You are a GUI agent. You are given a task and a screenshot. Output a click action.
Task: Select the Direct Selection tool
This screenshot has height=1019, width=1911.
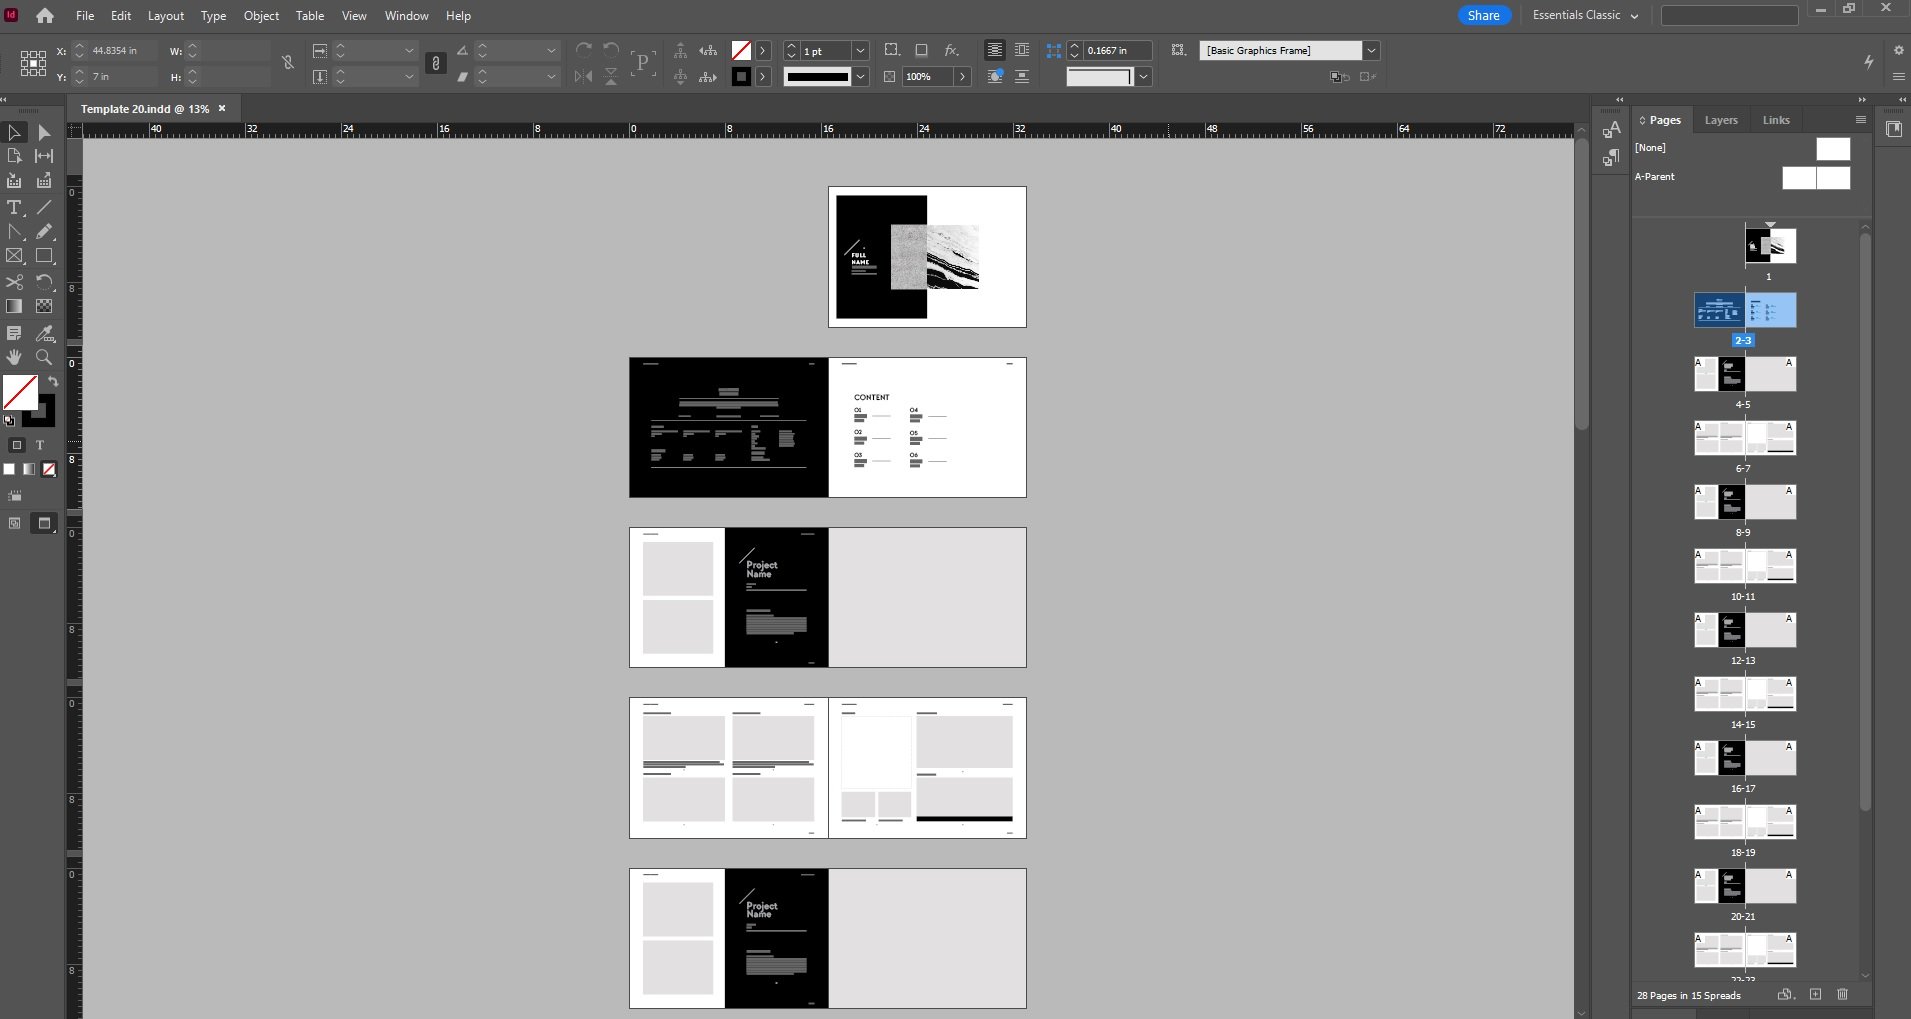pyautogui.click(x=44, y=132)
